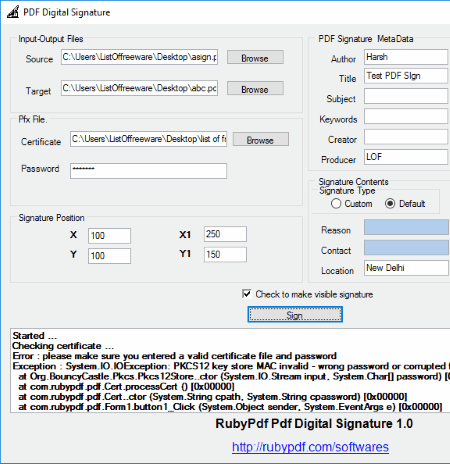Click the empty Subject field
450x464 pixels.
pyautogui.click(x=406, y=96)
